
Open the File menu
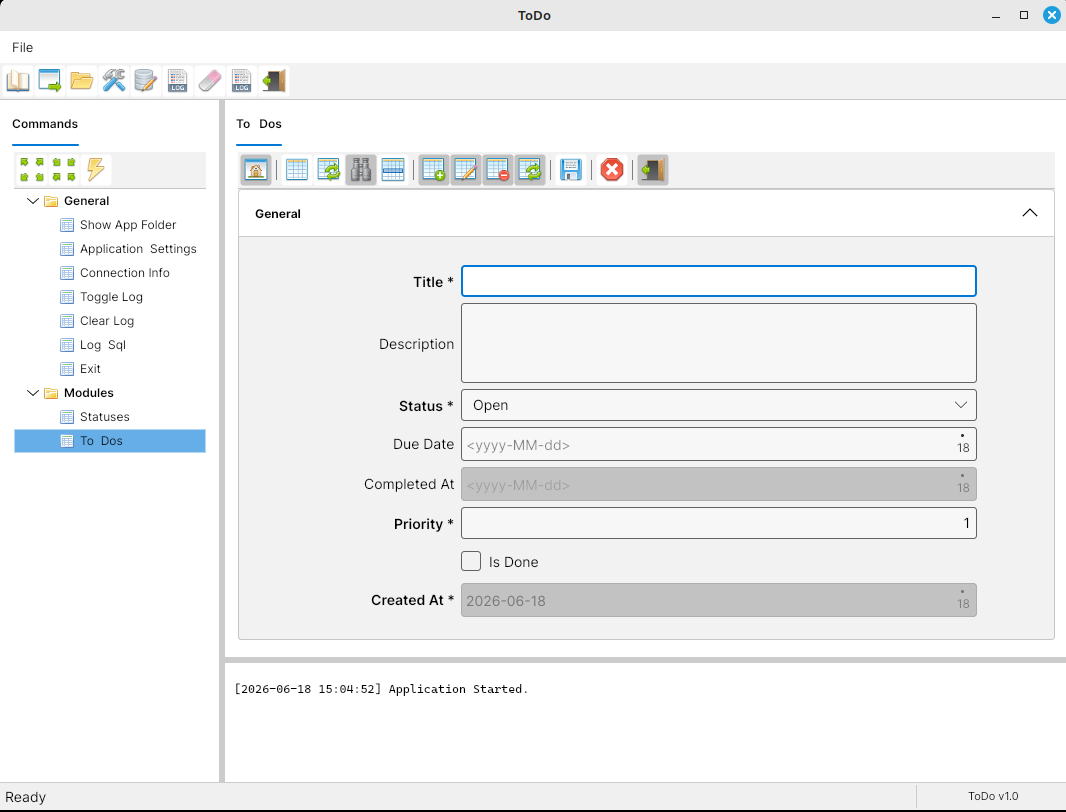pyautogui.click(x=22, y=48)
